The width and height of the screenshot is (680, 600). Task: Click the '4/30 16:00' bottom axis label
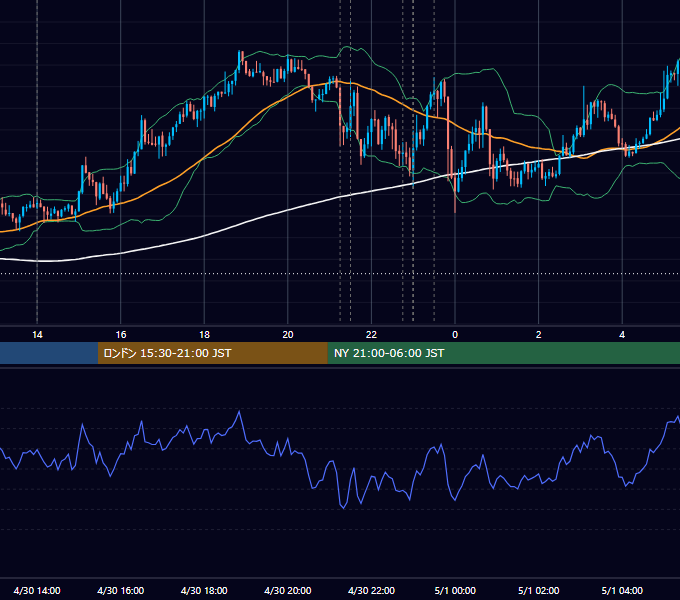(121, 590)
